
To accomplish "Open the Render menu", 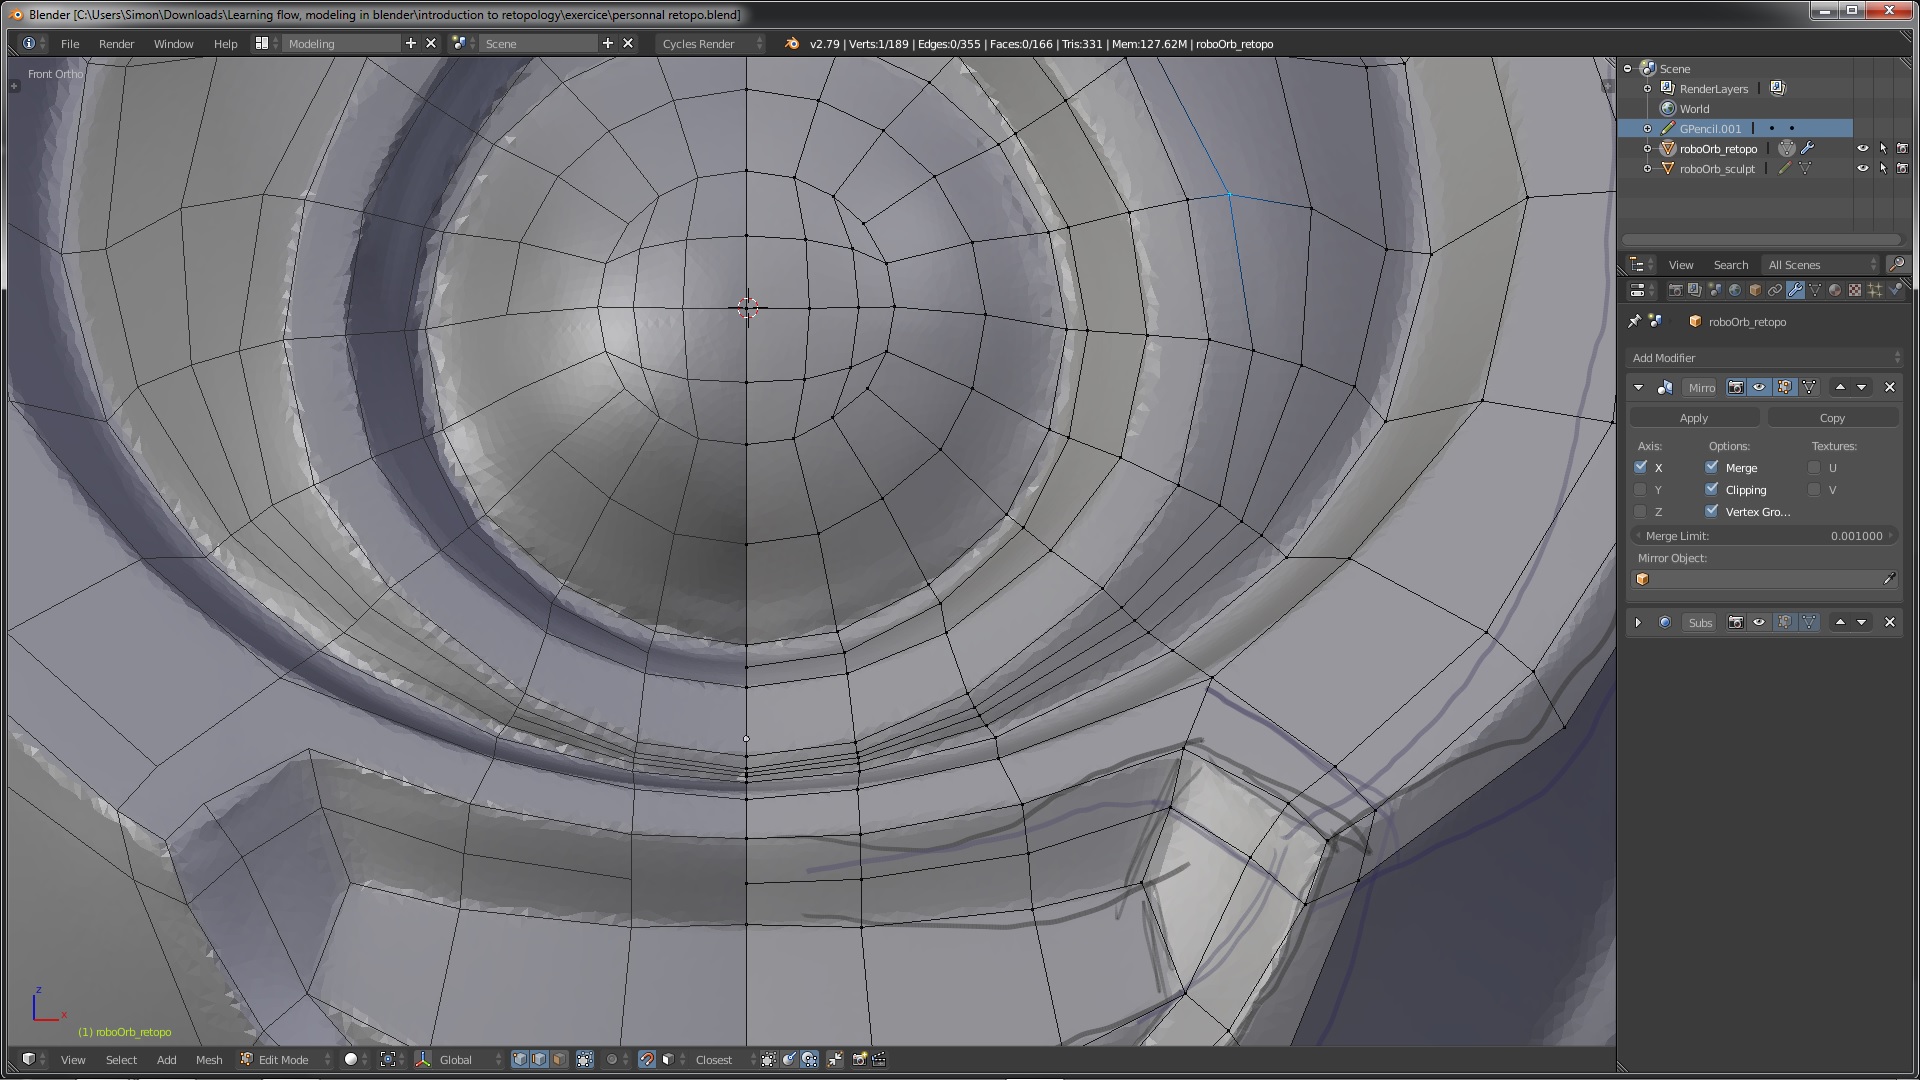I will pos(116,44).
